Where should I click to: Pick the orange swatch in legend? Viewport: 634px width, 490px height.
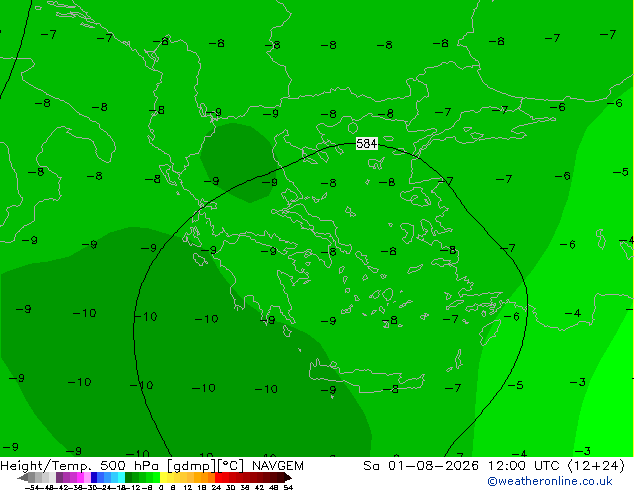[204, 477]
